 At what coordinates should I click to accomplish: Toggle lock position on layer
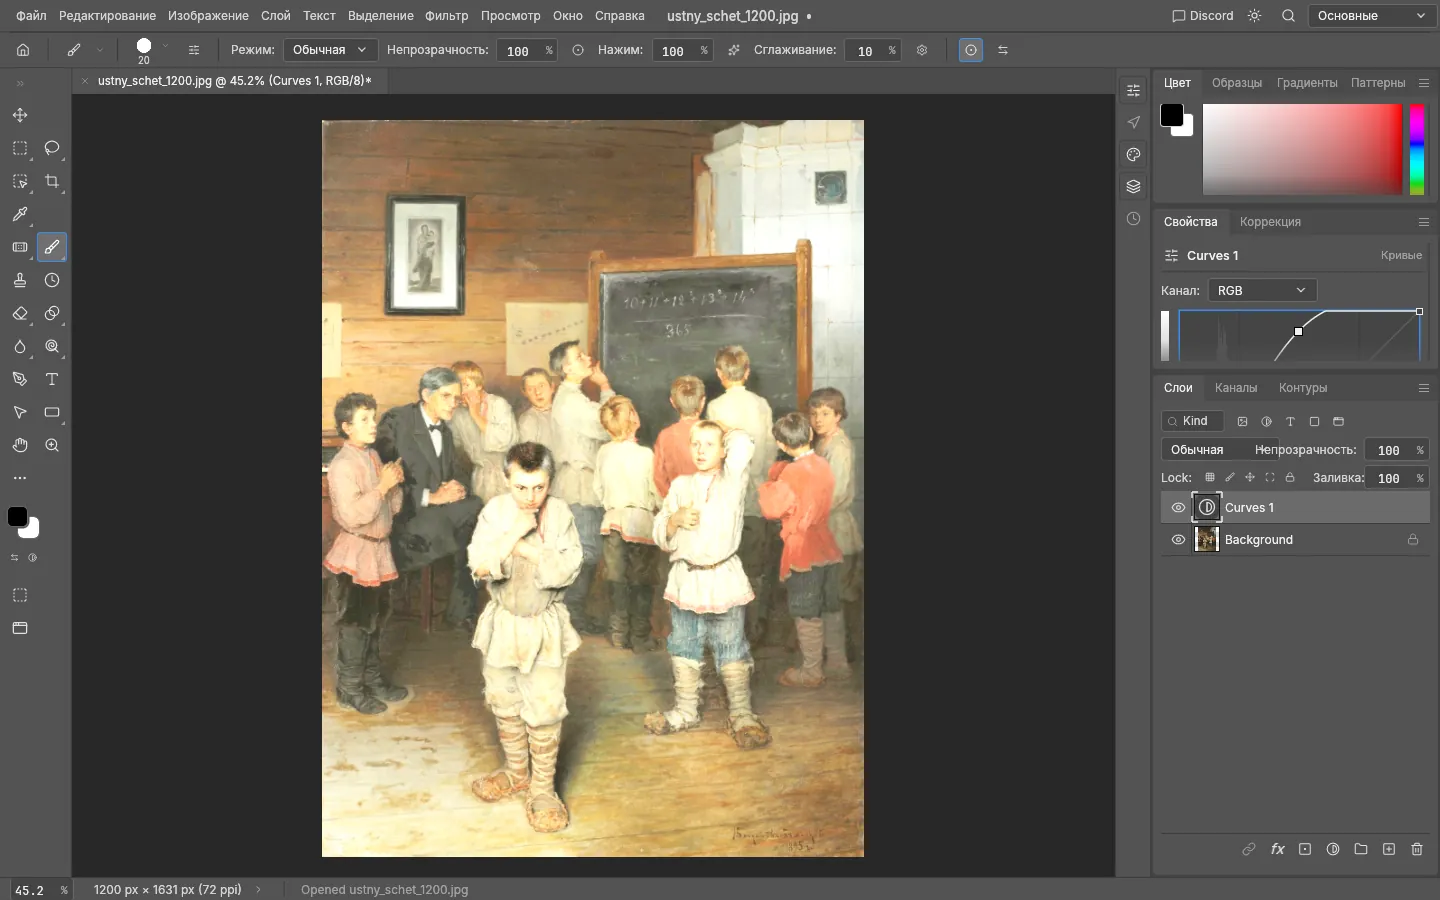click(x=1250, y=478)
